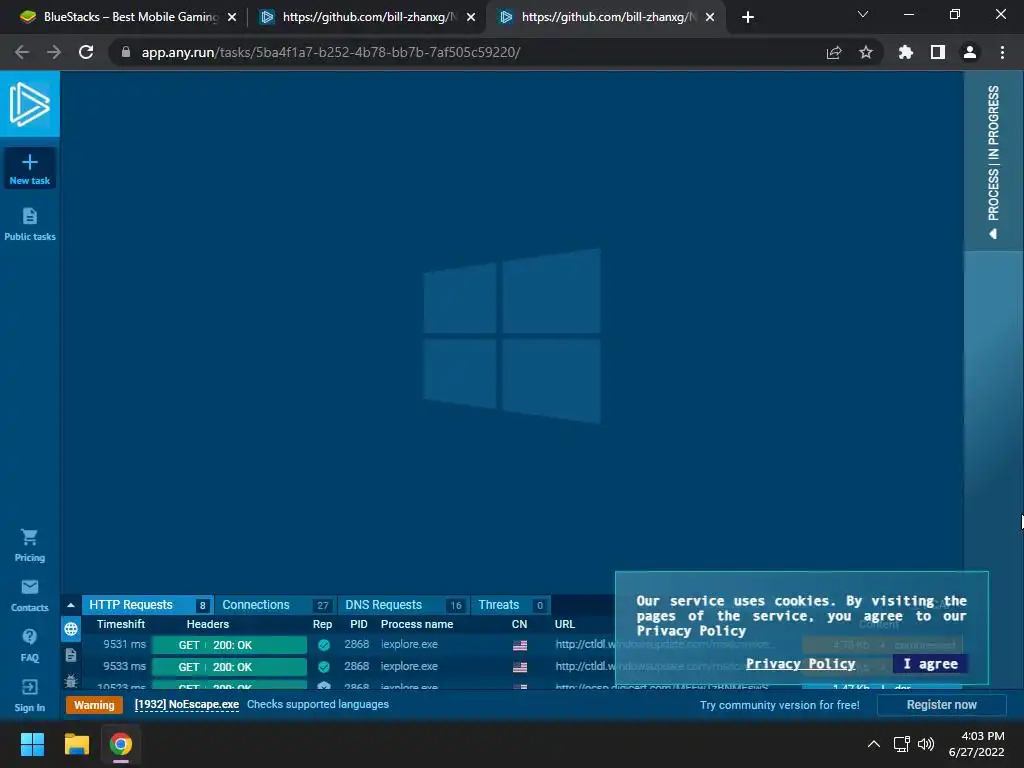Go back to the previous page
The width and height of the screenshot is (1024, 768).
[22, 52]
